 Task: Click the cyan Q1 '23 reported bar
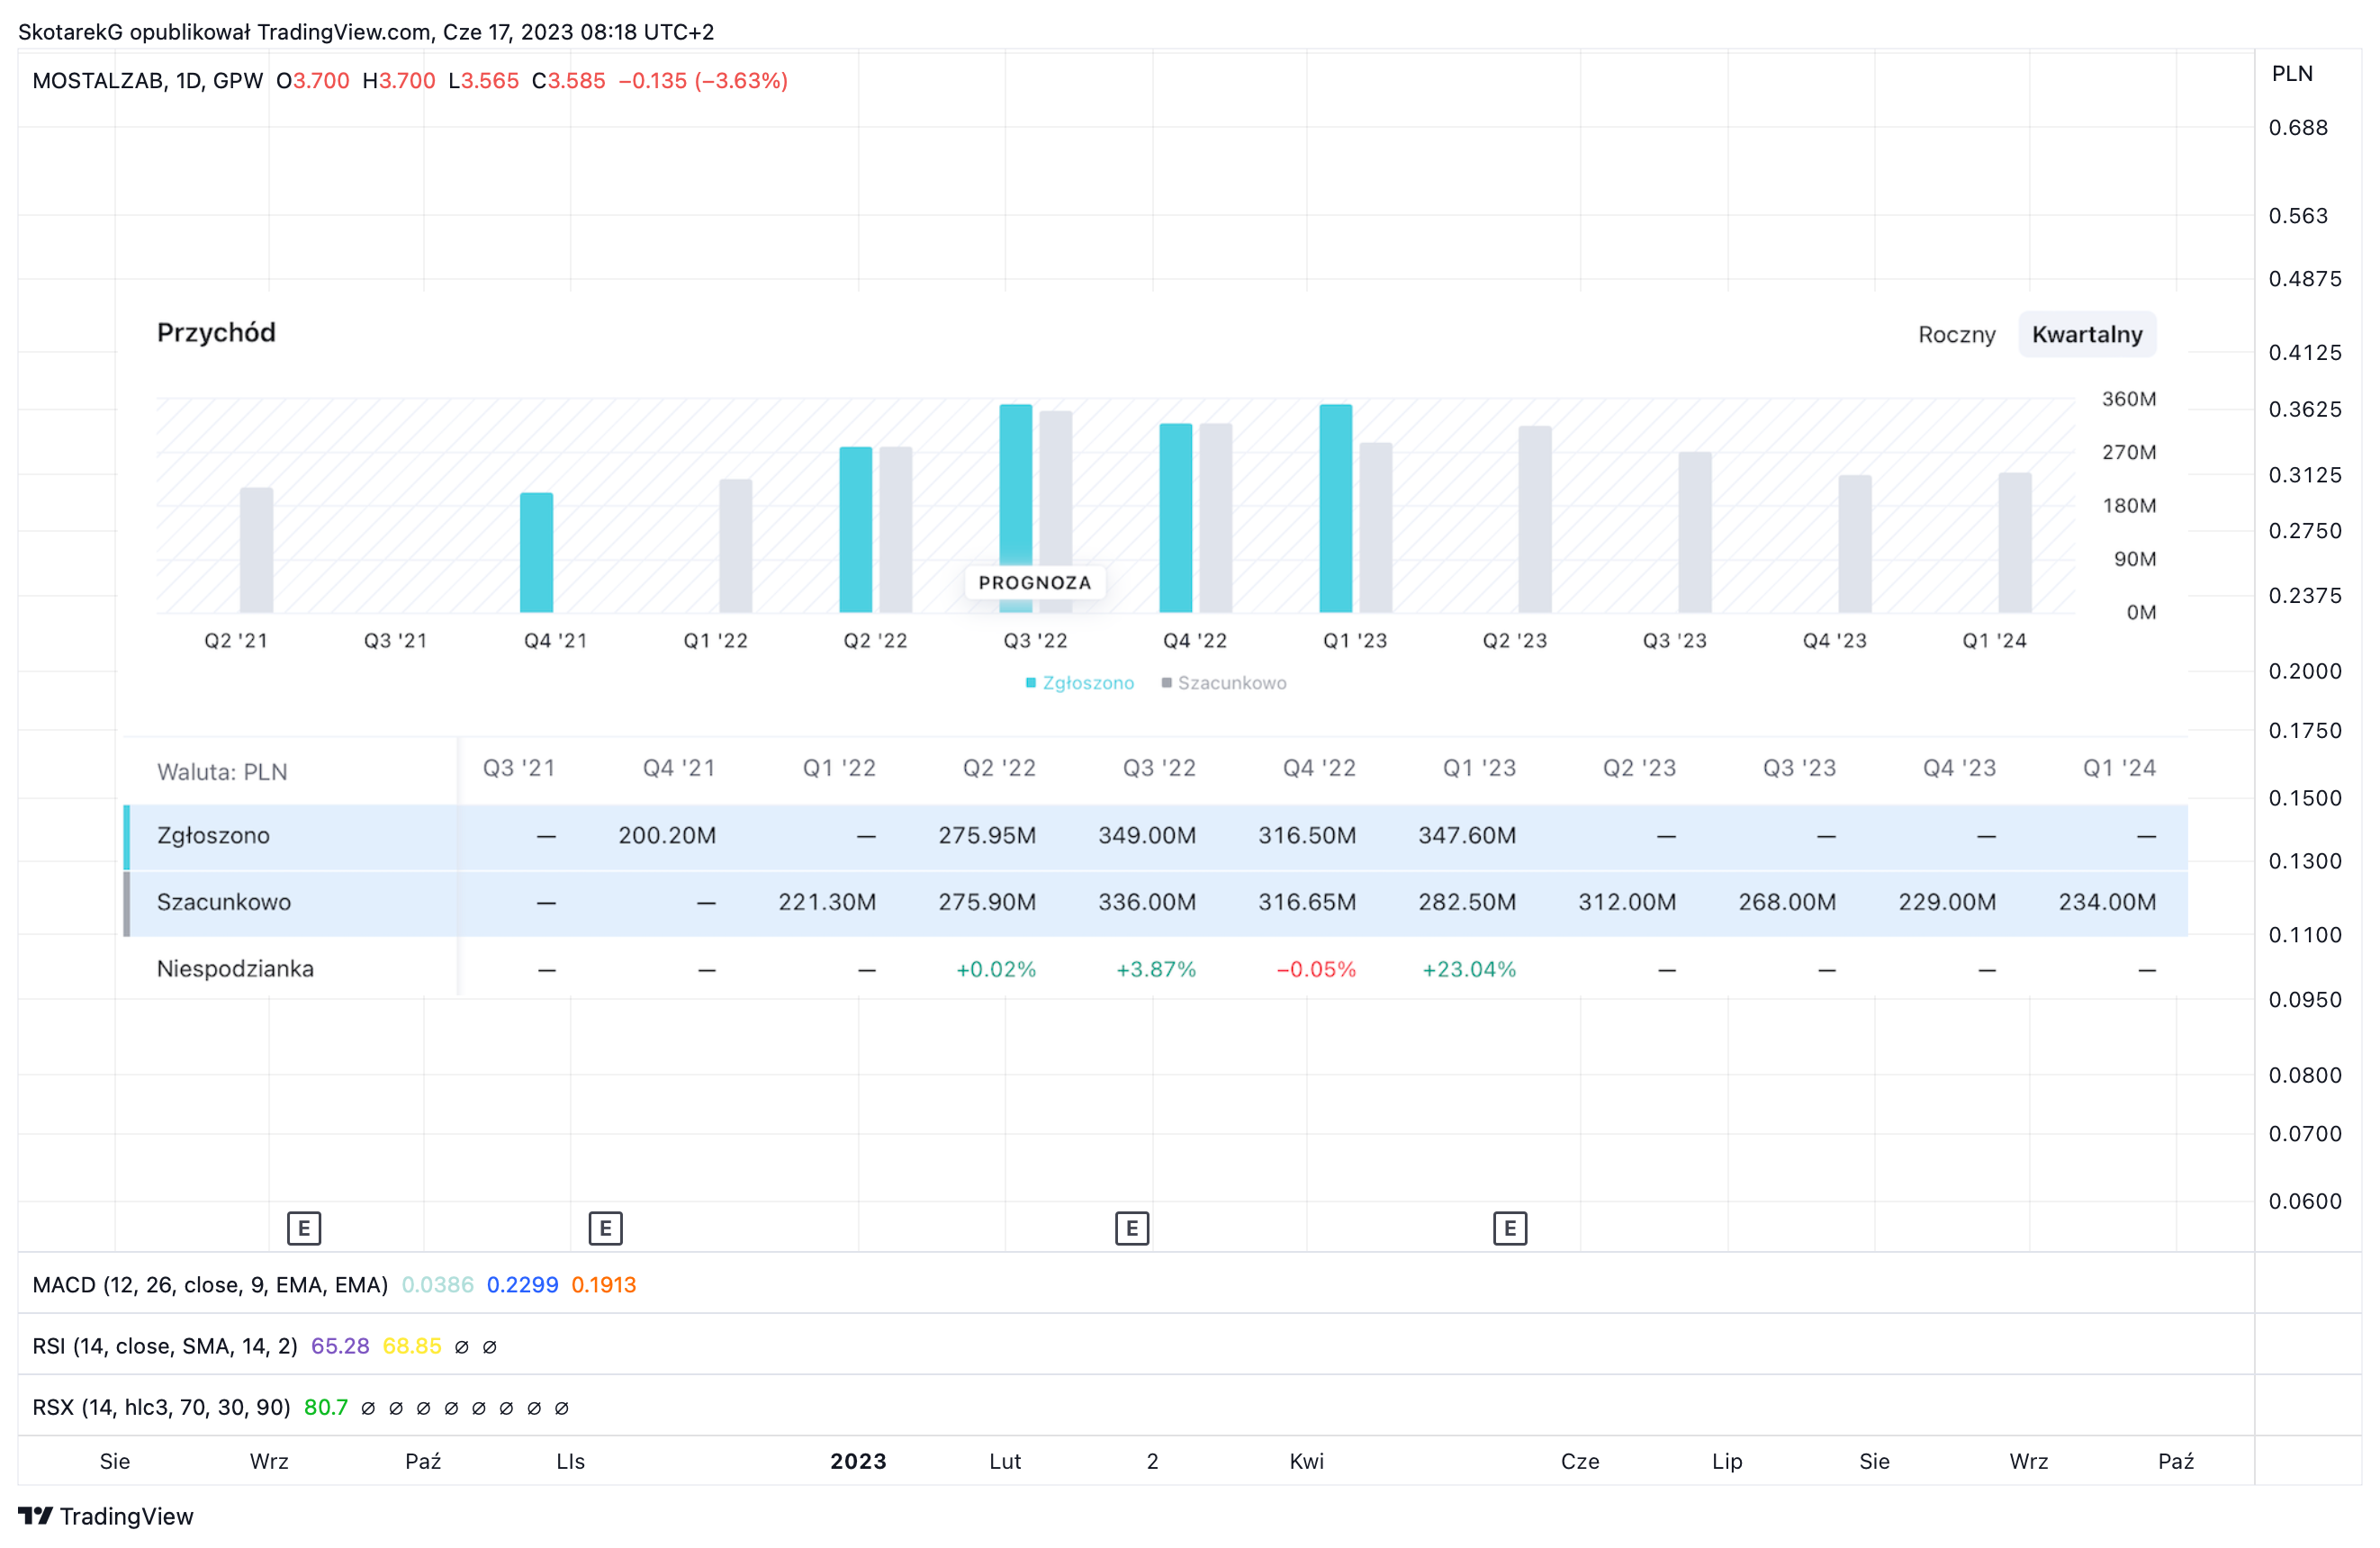[x=1336, y=508]
